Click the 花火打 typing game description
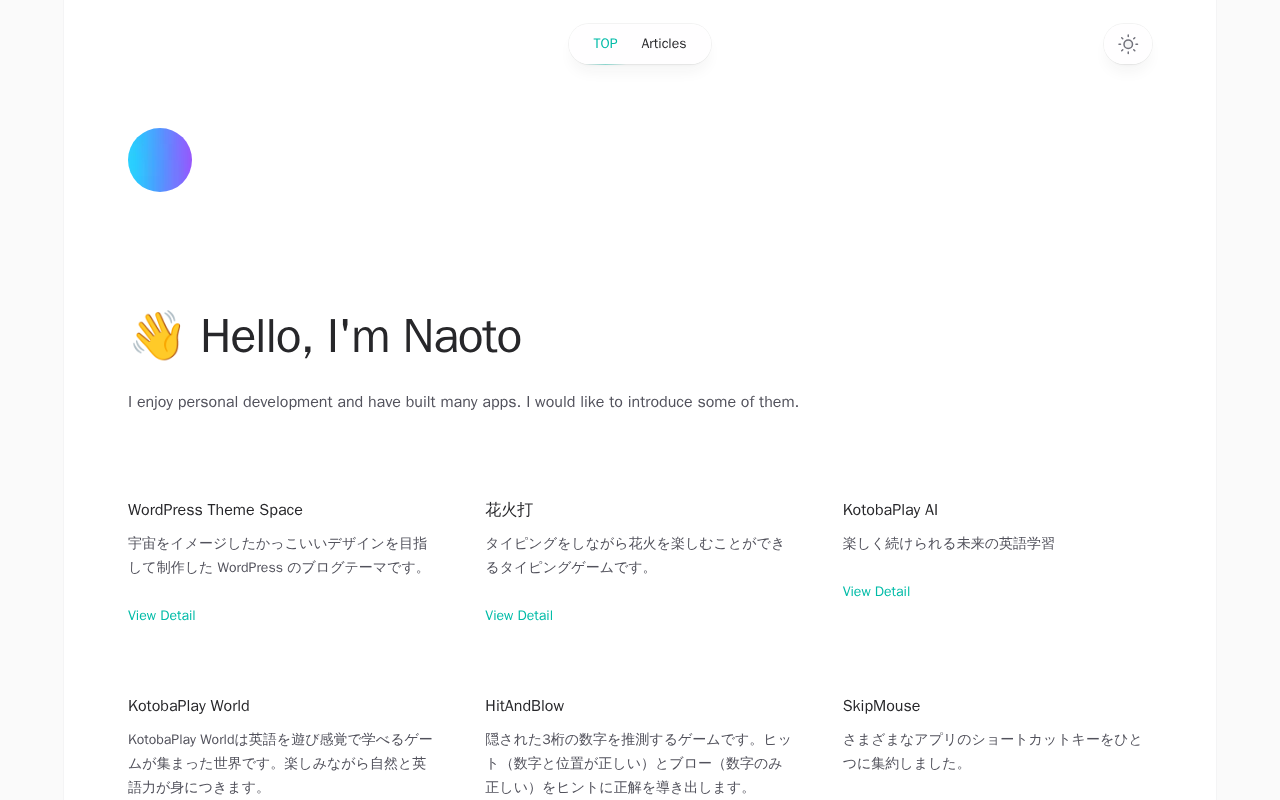The width and height of the screenshot is (1280, 800). click(x=635, y=555)
